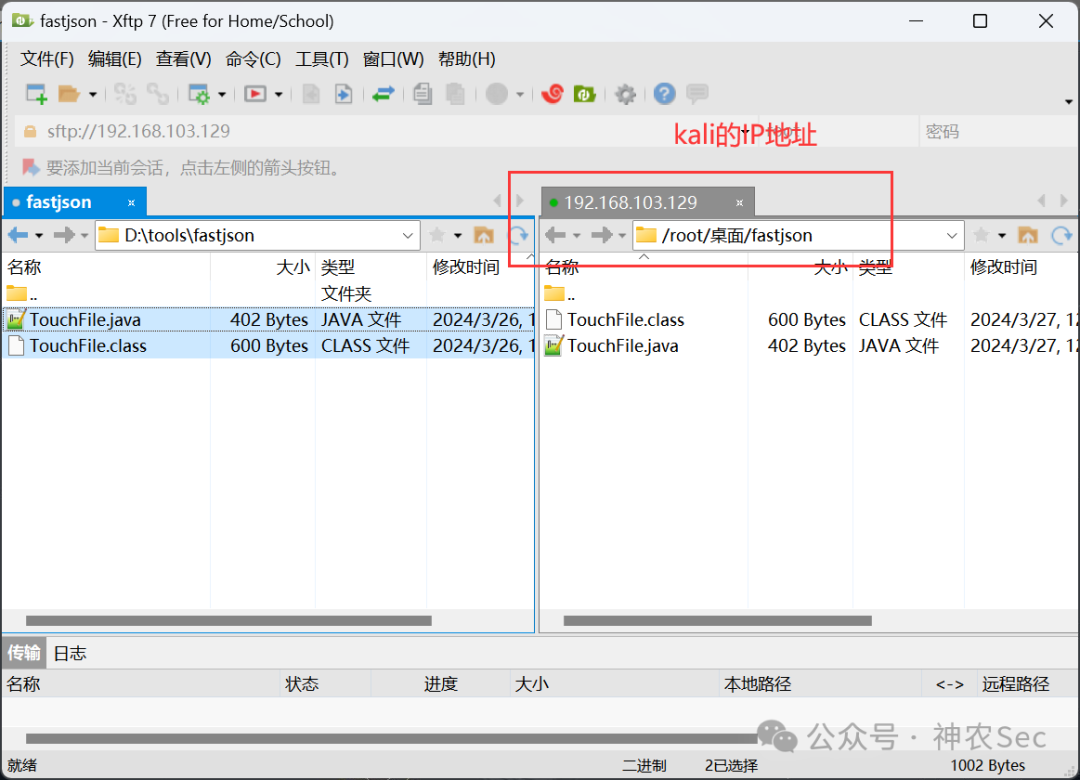Image resolution: width=1080 pixels, height=780 pixels.
Task: Open Help with blue question icon
Action: [x=665, y=94]
